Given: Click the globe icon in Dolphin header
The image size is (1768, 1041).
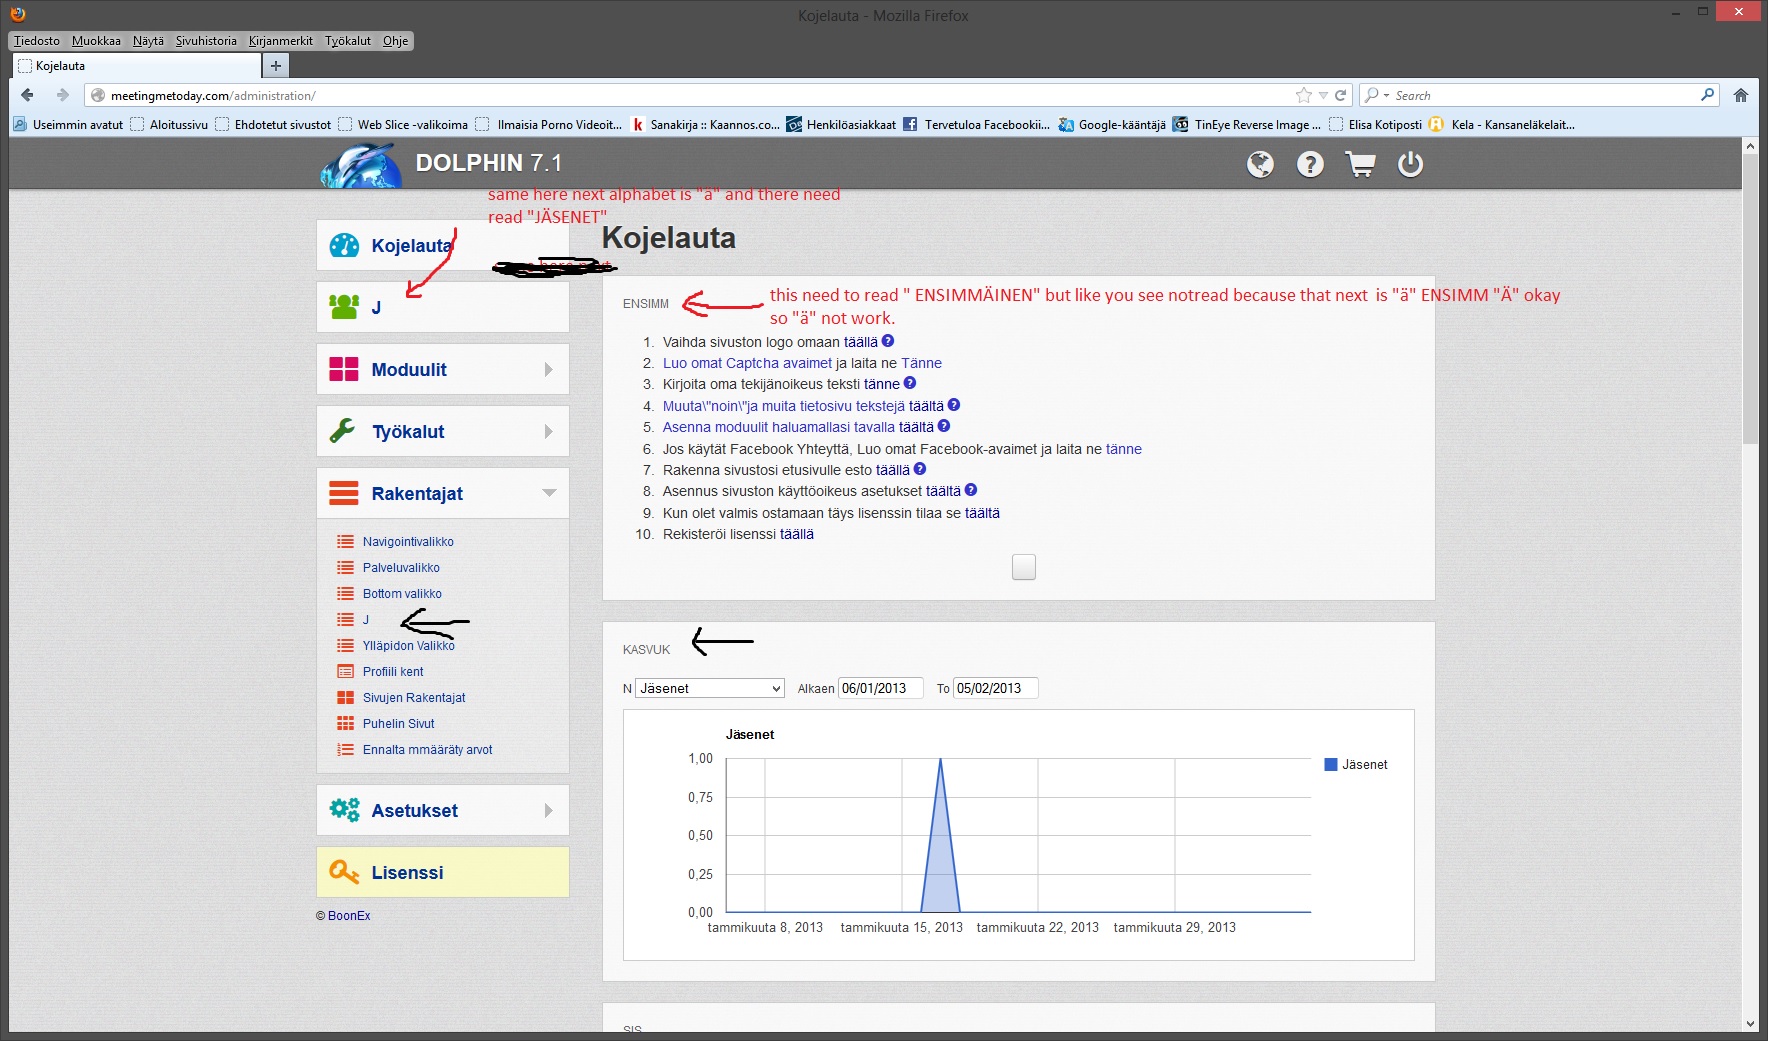Looking at the screenshot, I should tap(1260, 164).
